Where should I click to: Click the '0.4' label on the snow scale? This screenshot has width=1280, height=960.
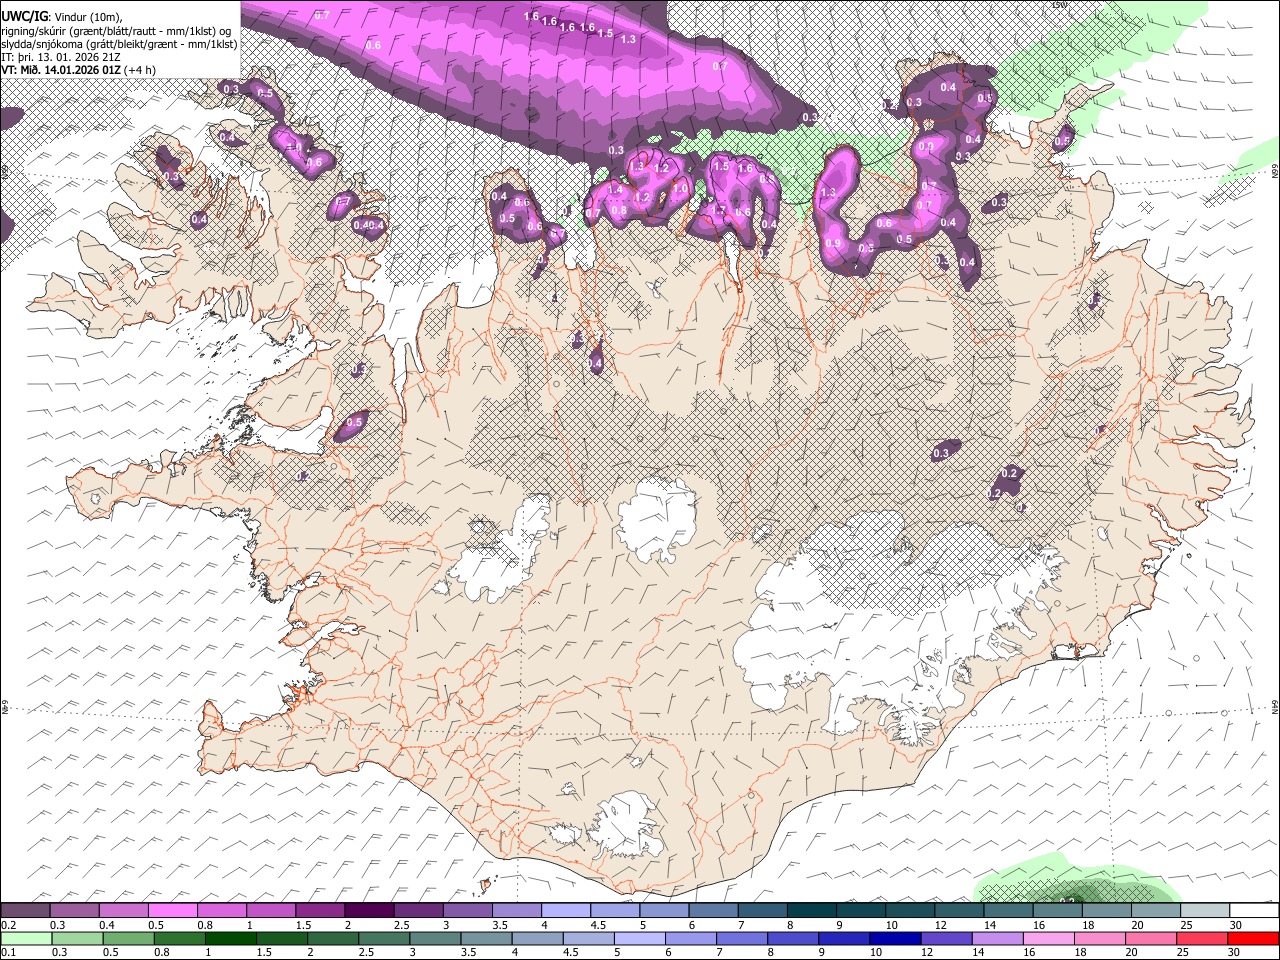coord(106,925)
